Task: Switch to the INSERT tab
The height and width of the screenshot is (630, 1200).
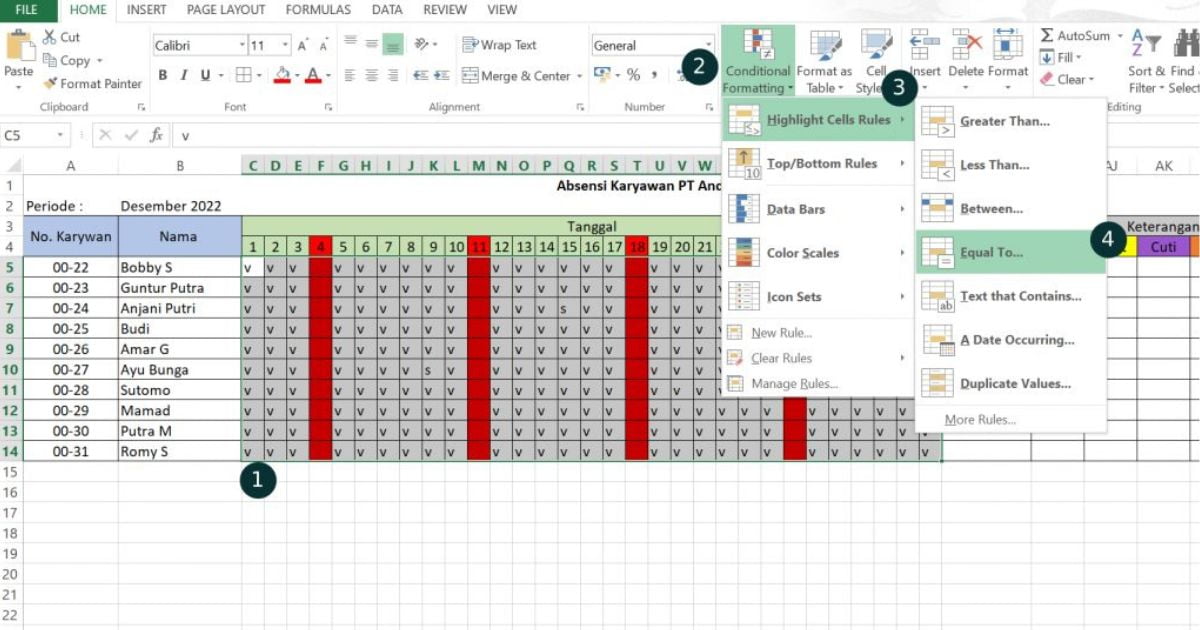Action: click(147, 10)
